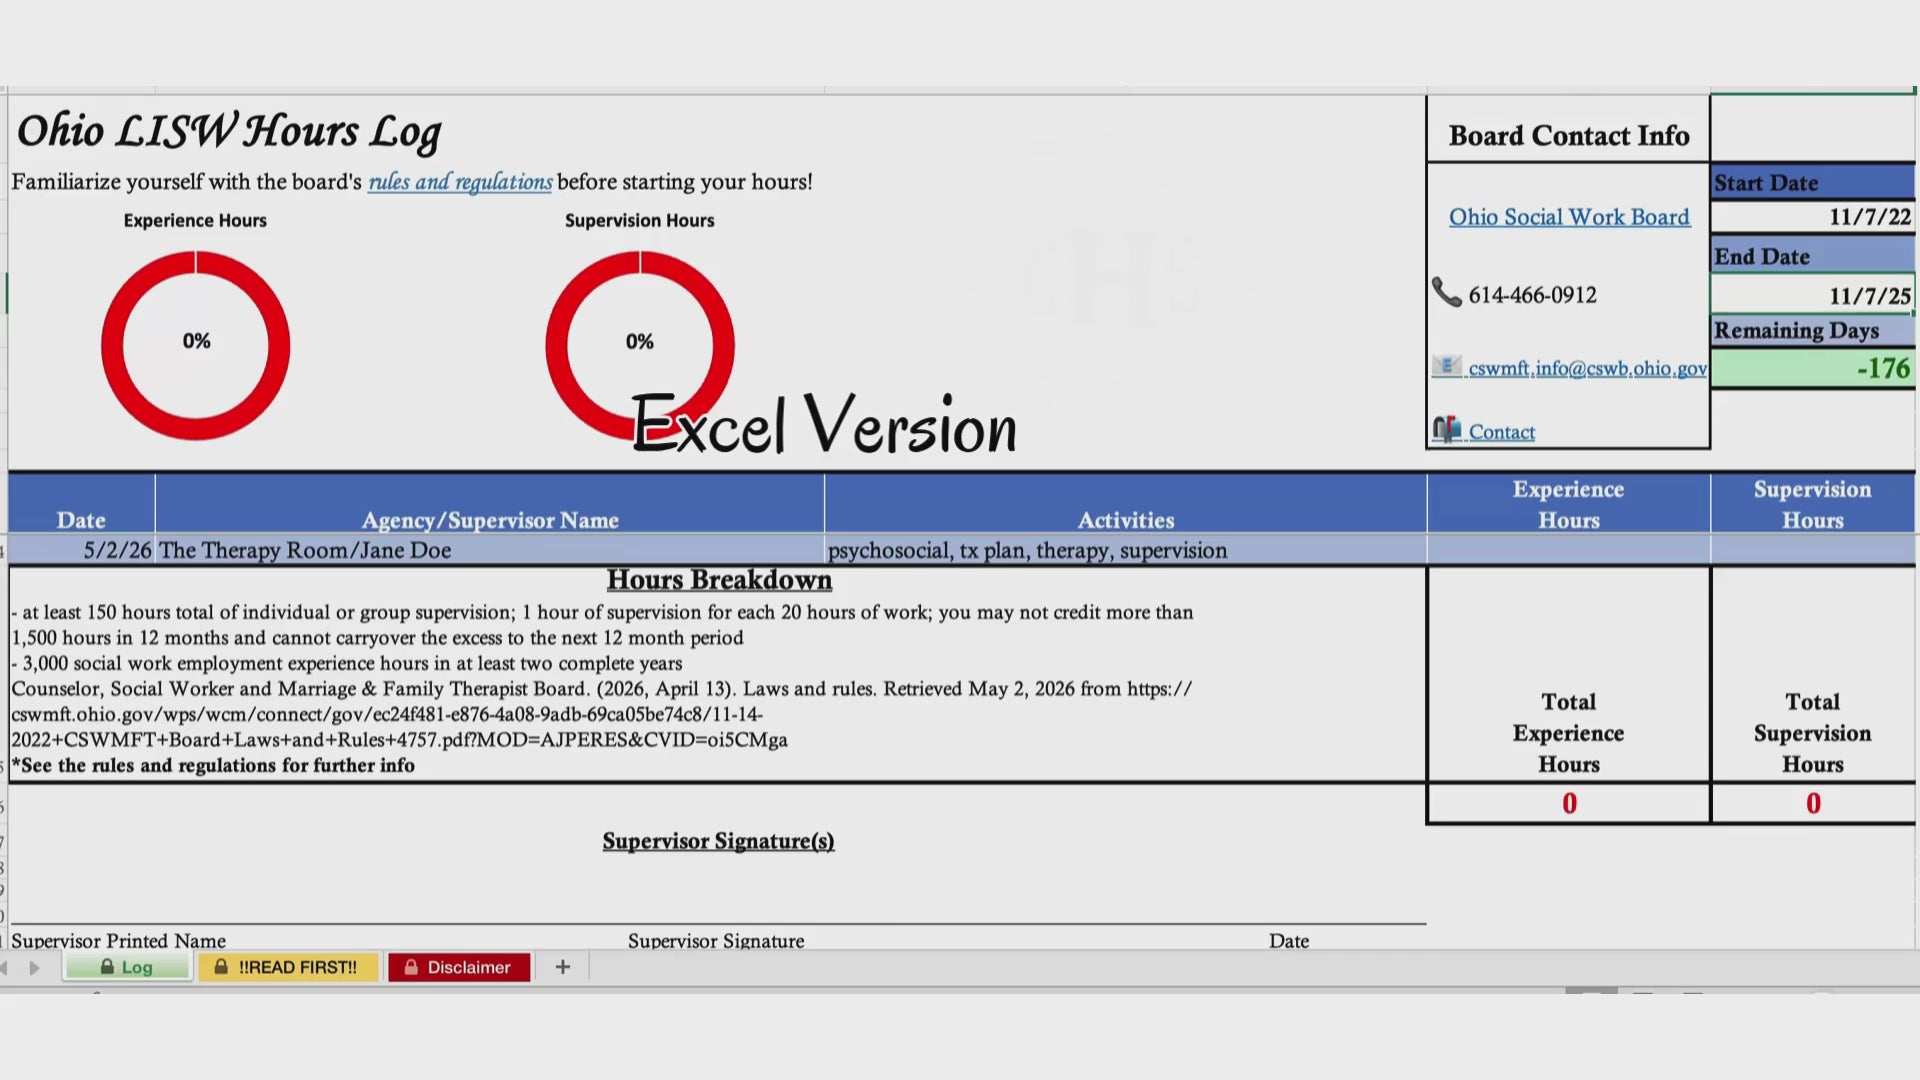
Task: Select the Hours Breakdown heading
Action: click(719, 580)
